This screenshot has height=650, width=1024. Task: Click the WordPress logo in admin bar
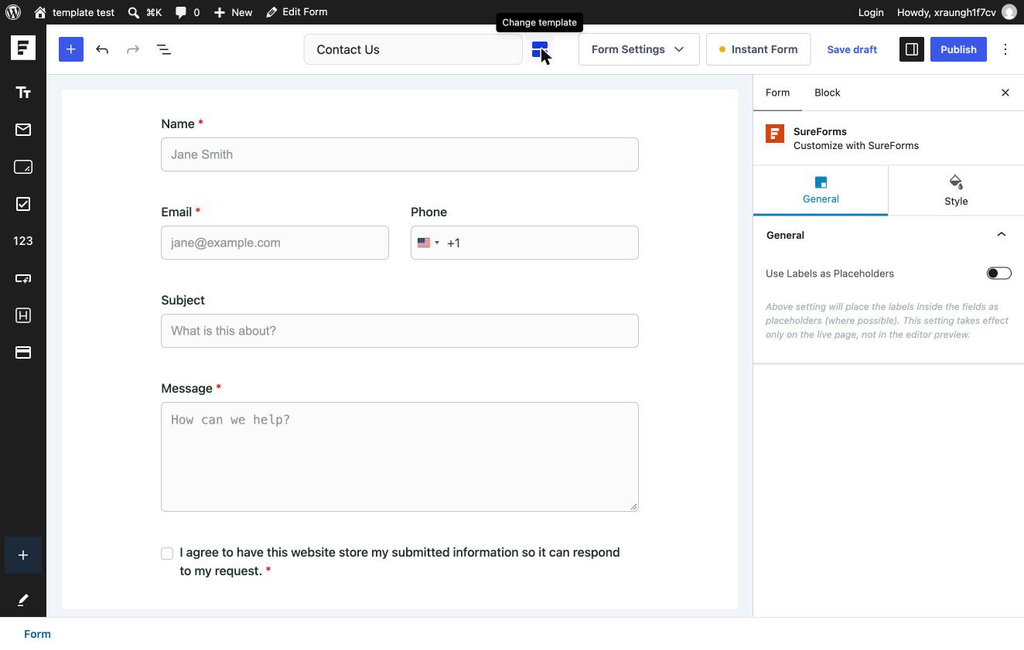click(13, 12)
